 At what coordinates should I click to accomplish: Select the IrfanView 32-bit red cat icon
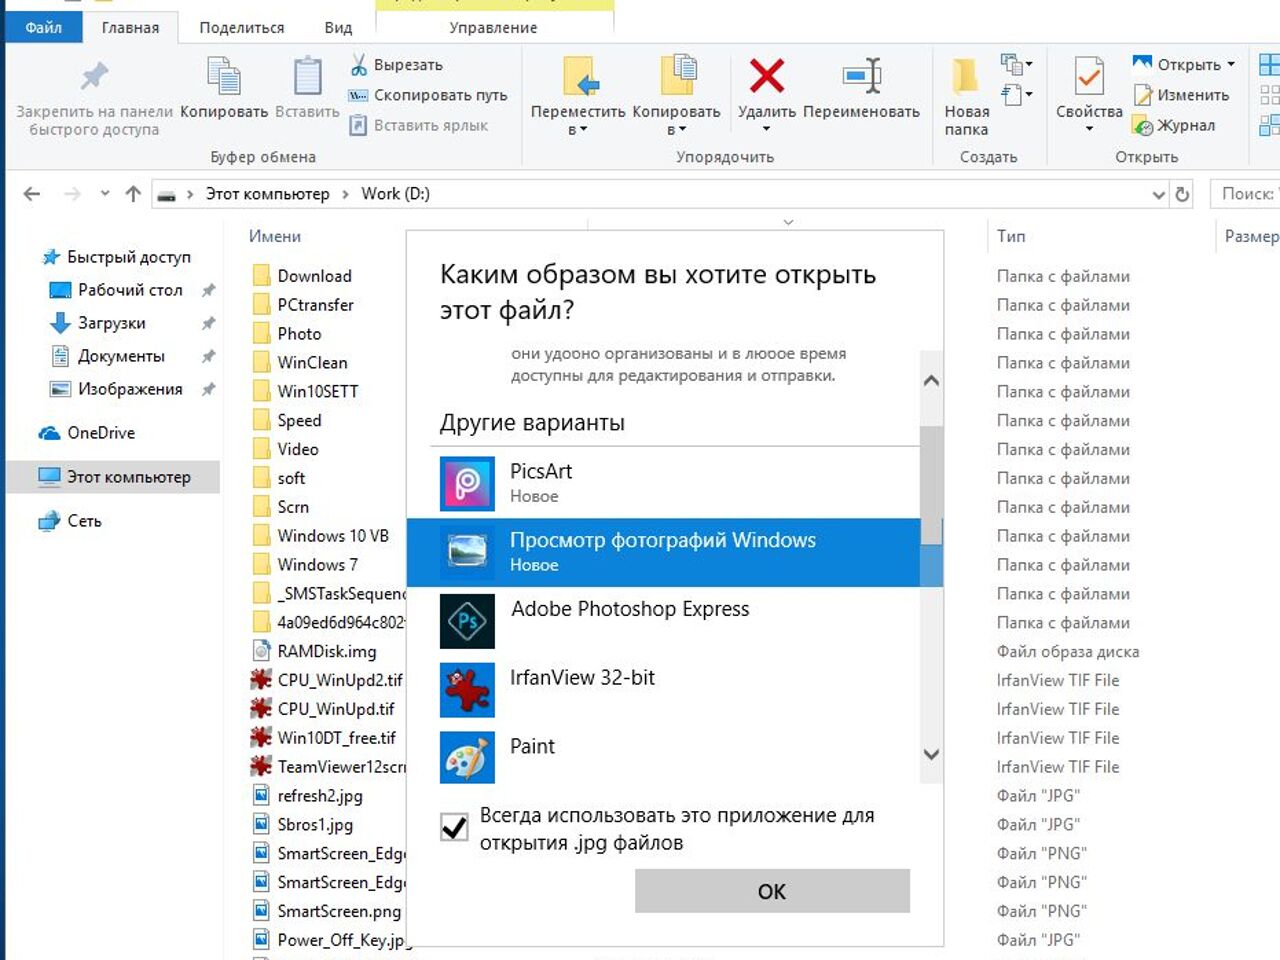467,690
